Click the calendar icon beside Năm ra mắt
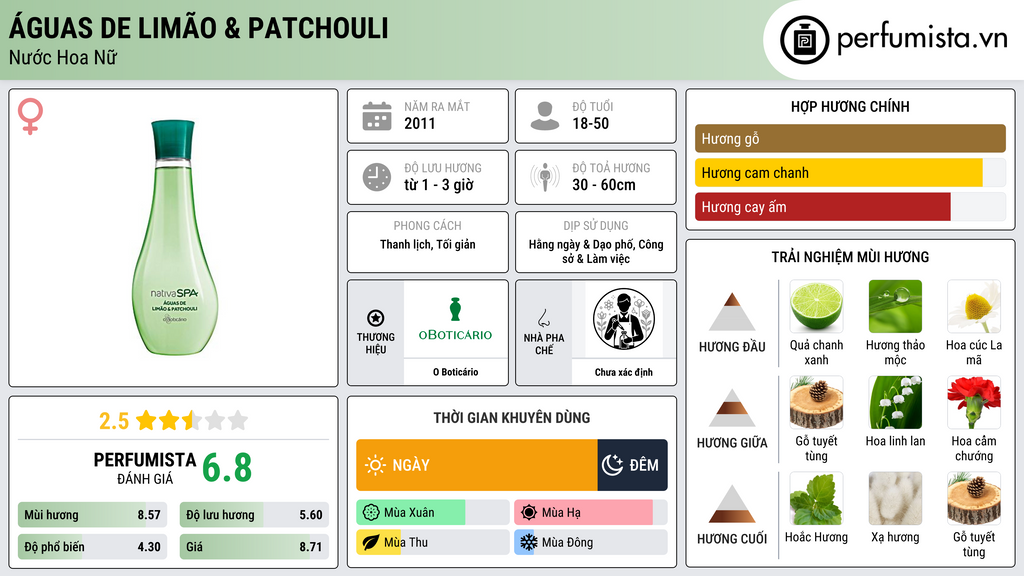 click(377, 116)
